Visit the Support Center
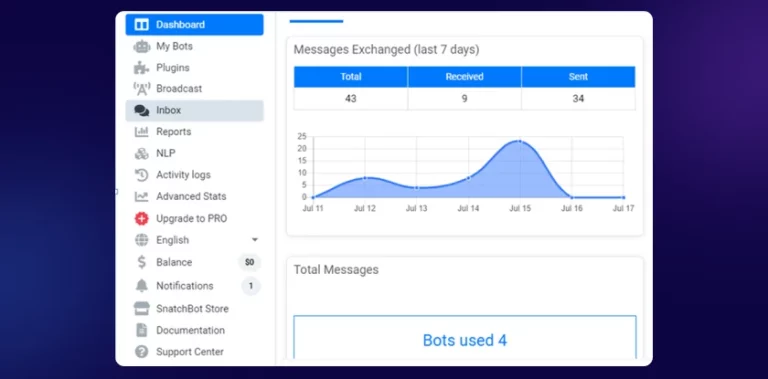768x379 pixels. point(190,352)
